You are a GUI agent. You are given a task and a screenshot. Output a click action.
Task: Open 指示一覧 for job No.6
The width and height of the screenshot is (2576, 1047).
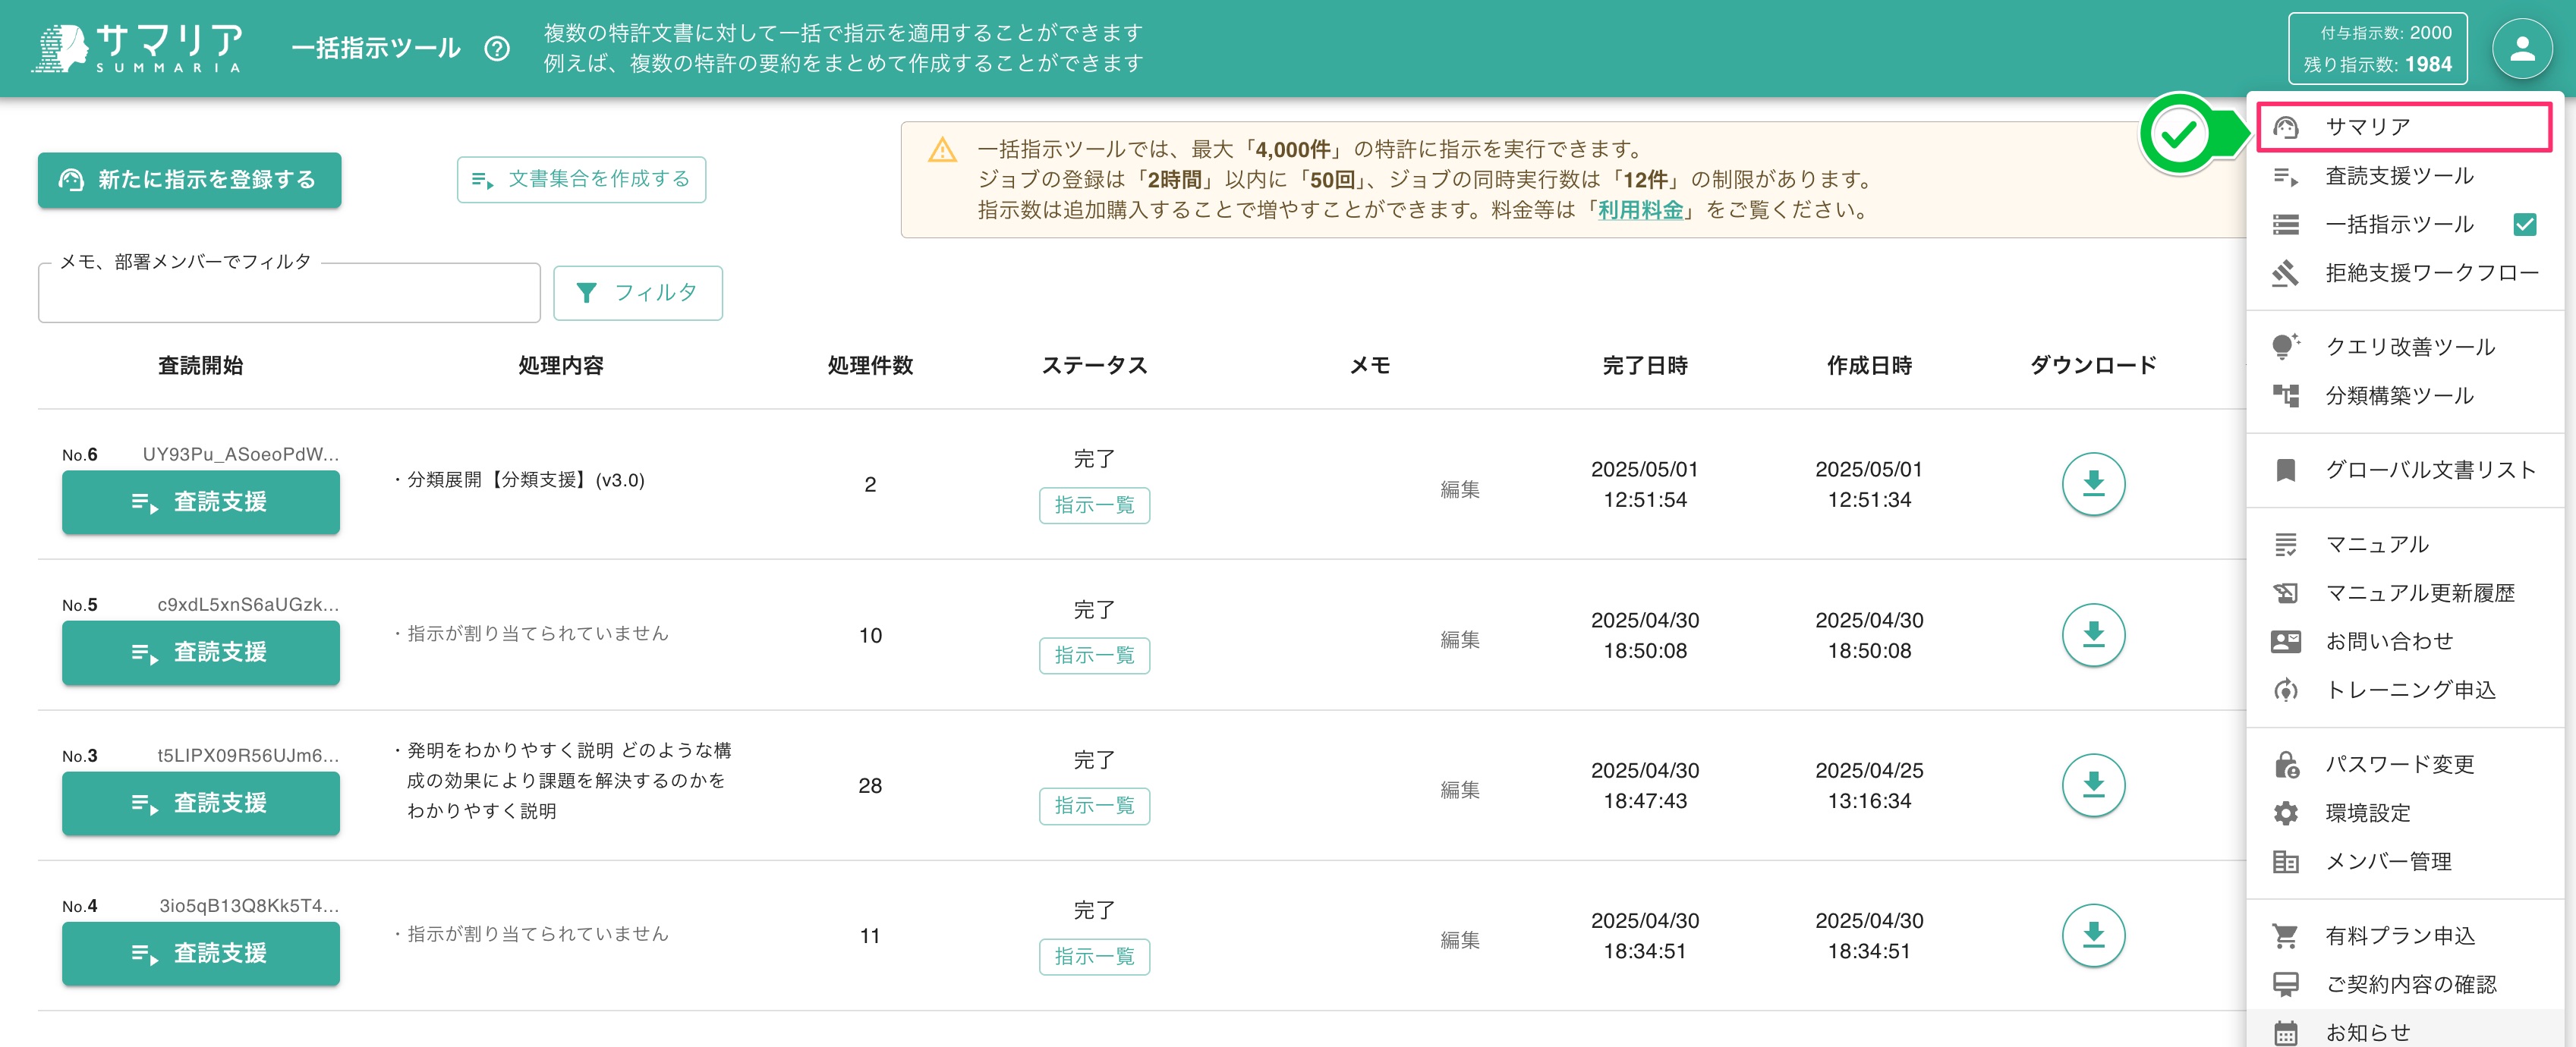(1094, 506)
